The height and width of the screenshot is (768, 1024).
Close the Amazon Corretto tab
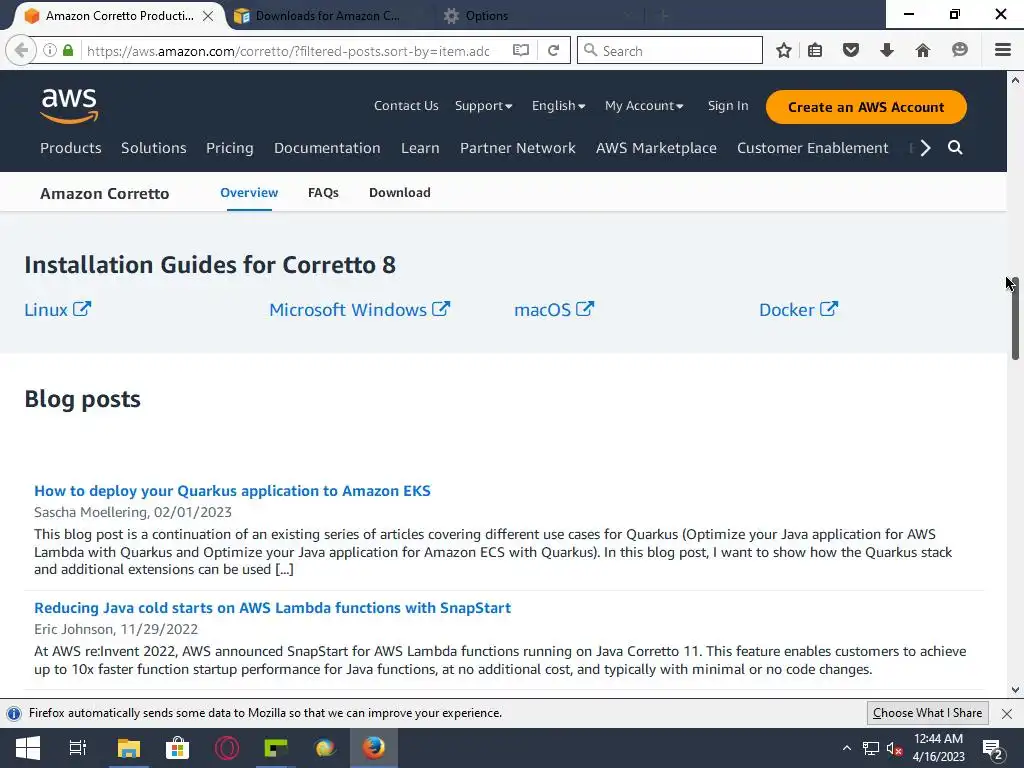coord(208,16)
